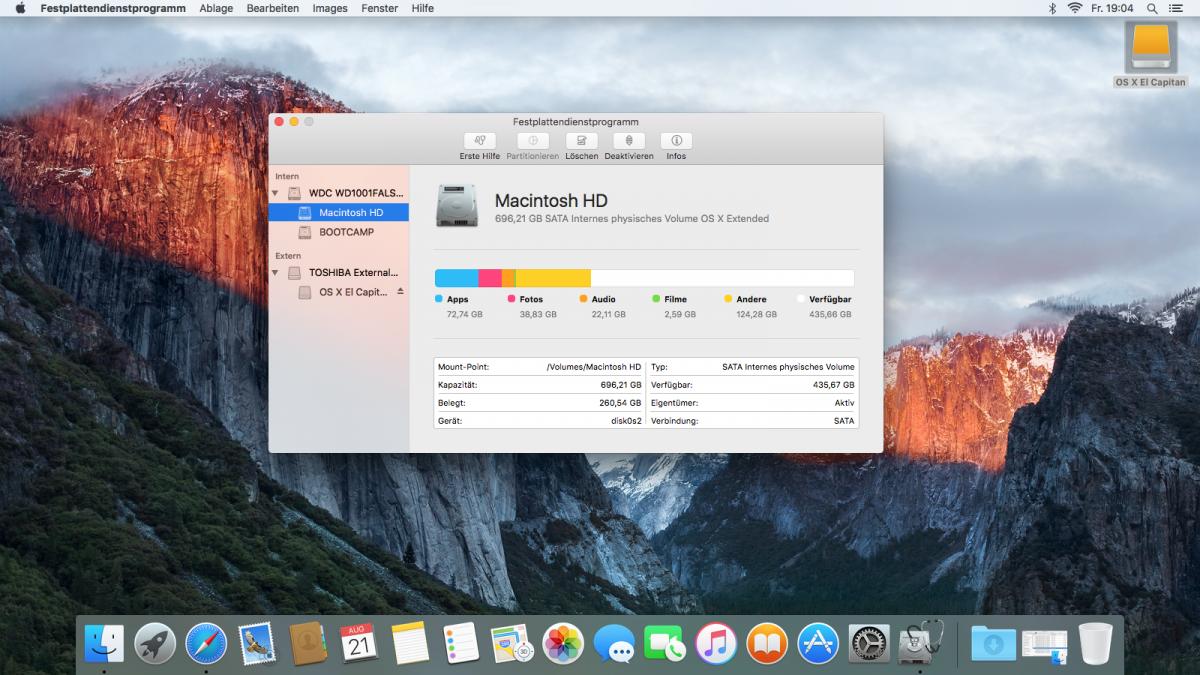1200x675 pixels.
Task: Open Calendar from the Dock
Action: 359,643
